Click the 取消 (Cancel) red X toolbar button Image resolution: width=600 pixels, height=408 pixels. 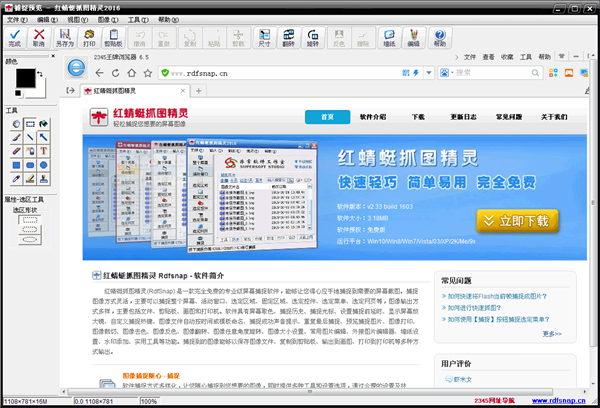coord(38,39)
